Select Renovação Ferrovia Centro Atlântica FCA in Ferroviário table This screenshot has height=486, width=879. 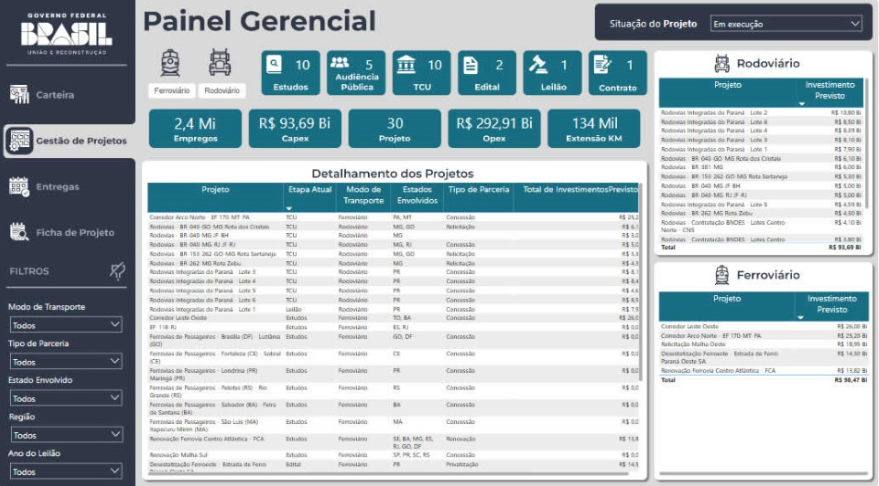point(762,371)
